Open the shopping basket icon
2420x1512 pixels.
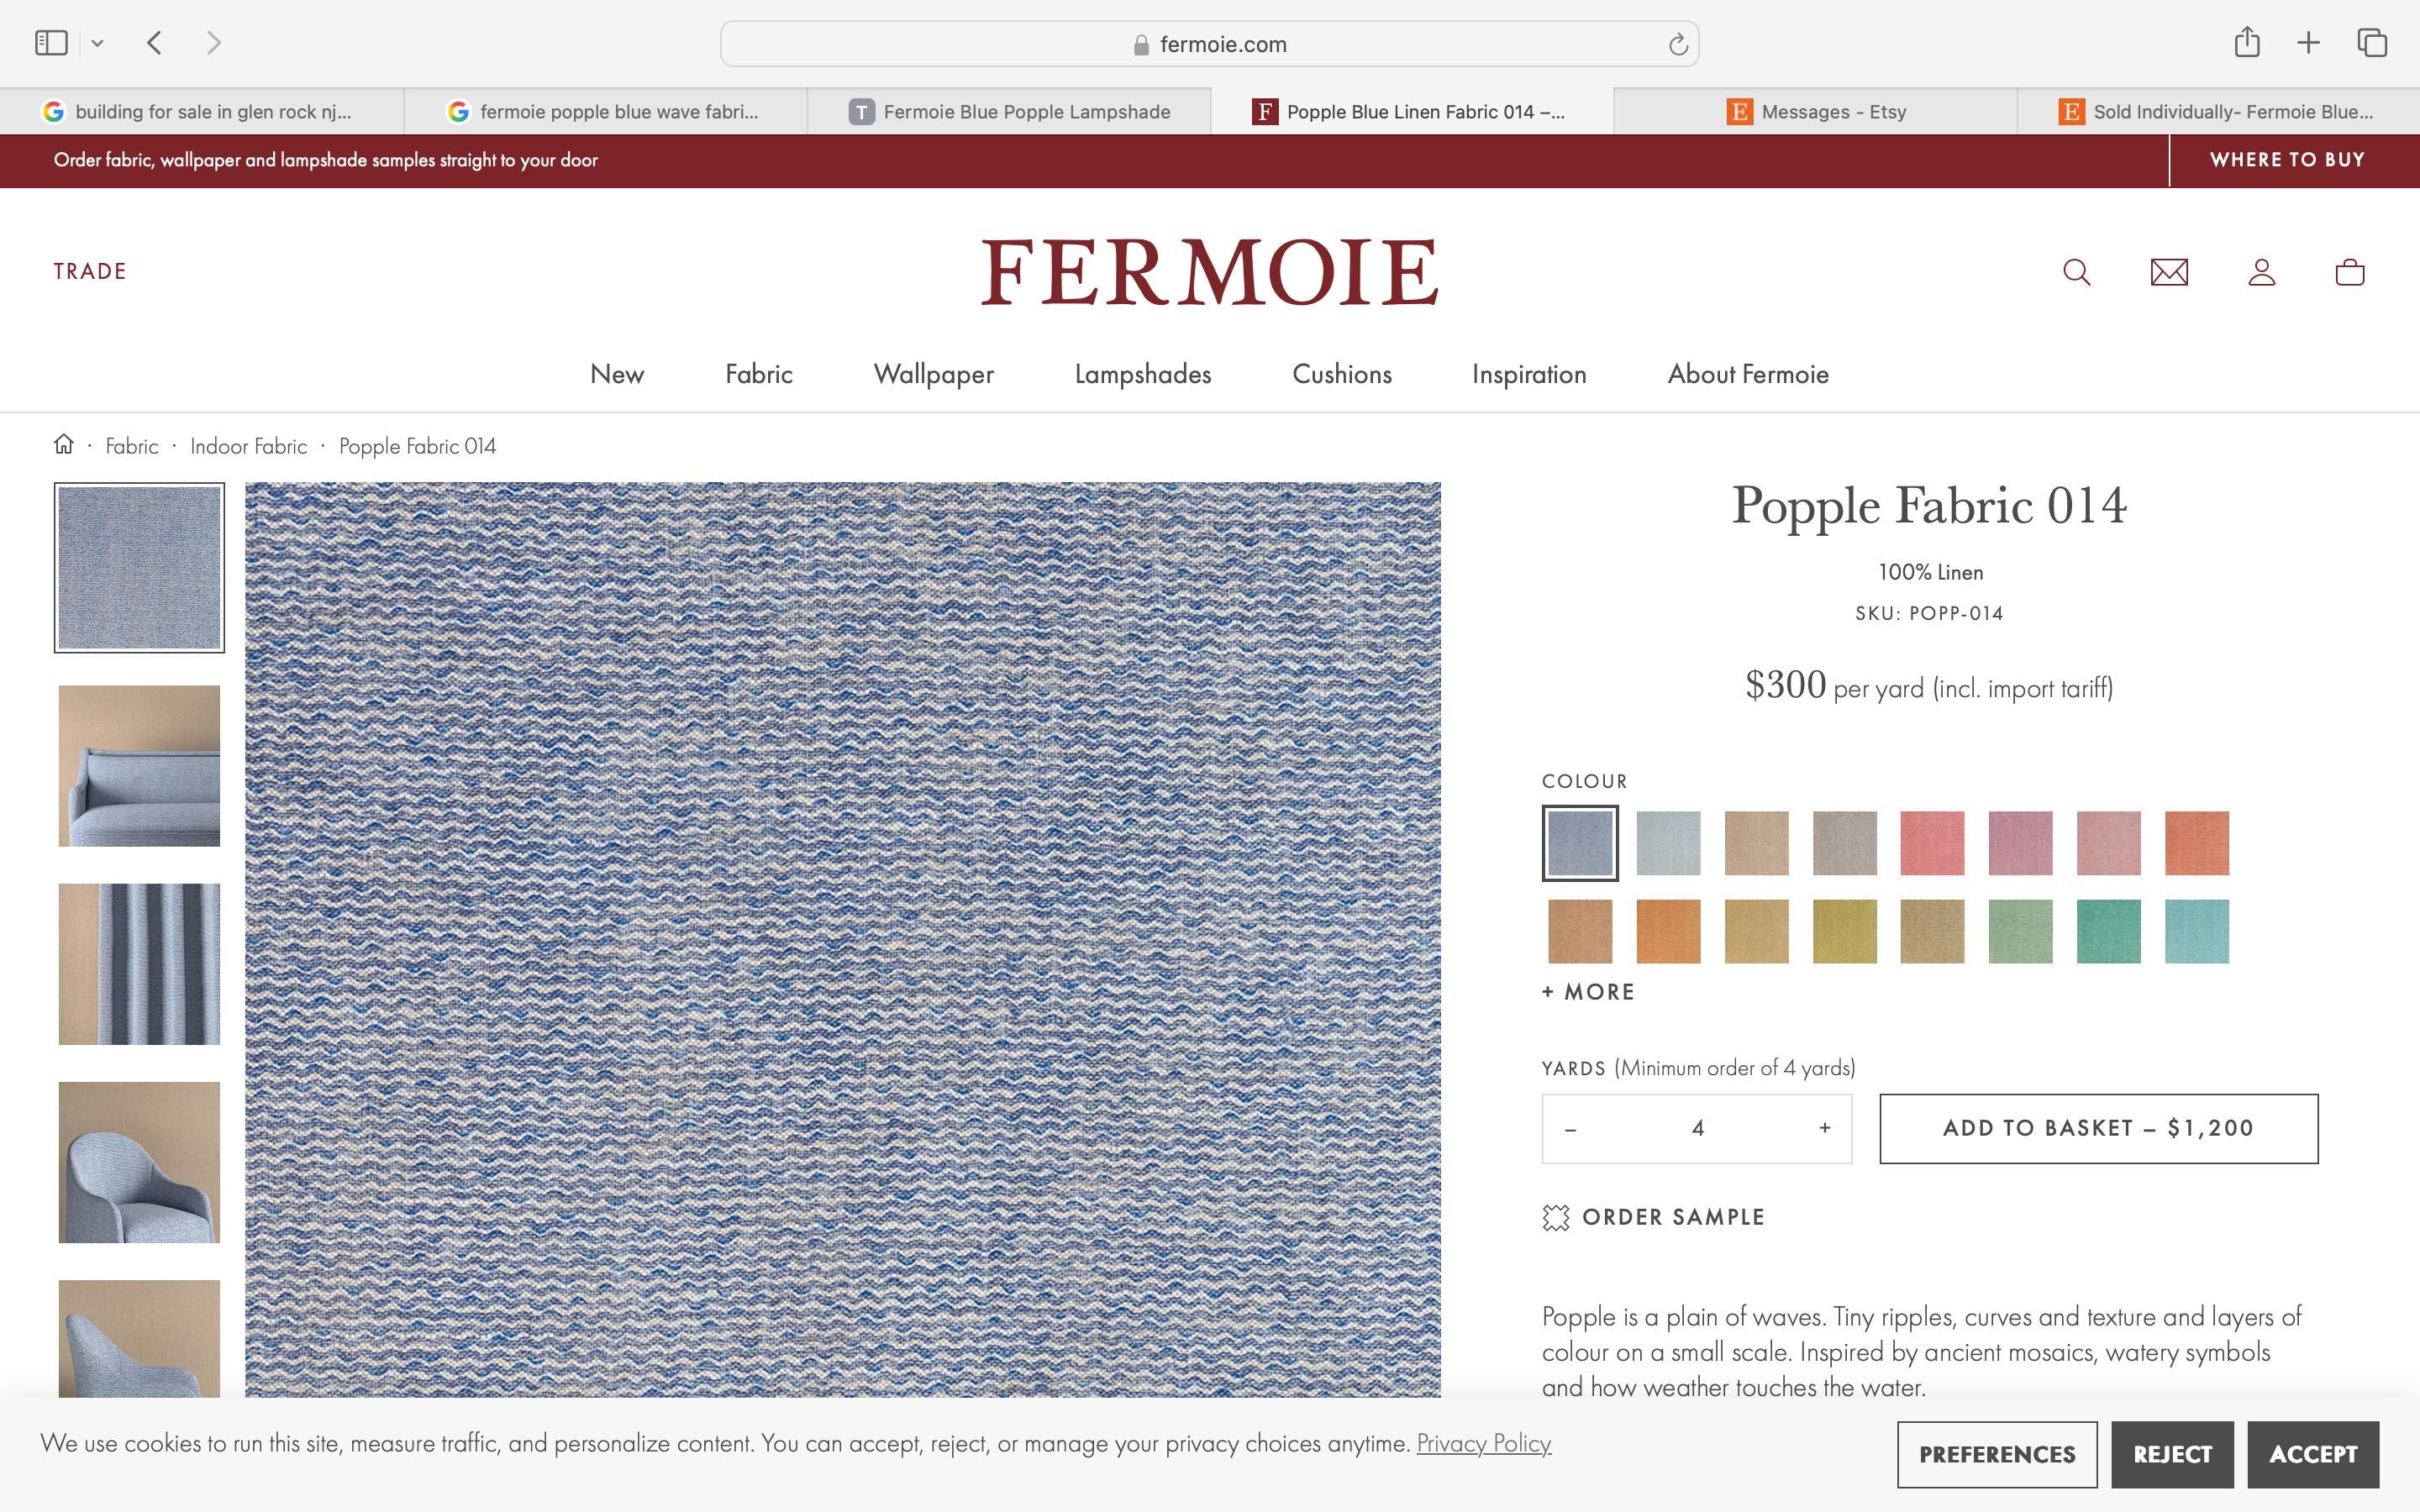2349,272
